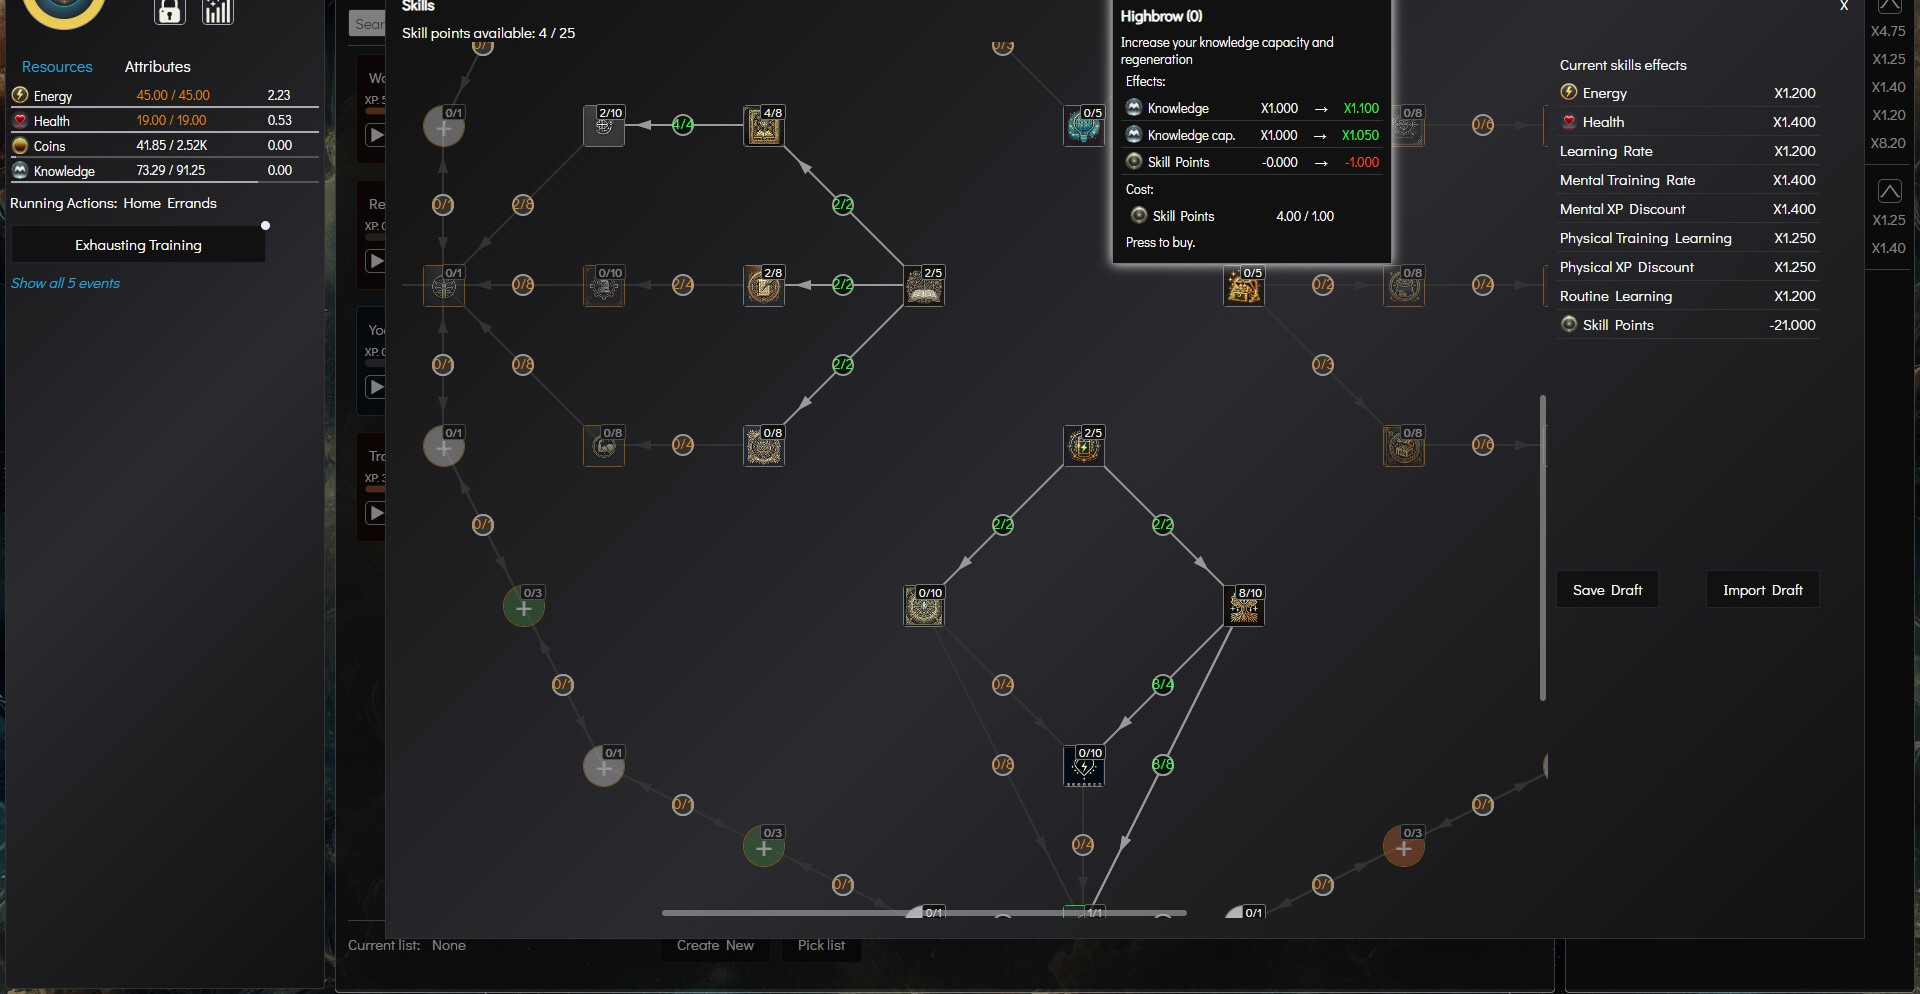Click the Save Draft button

(x=1607, y=590)
